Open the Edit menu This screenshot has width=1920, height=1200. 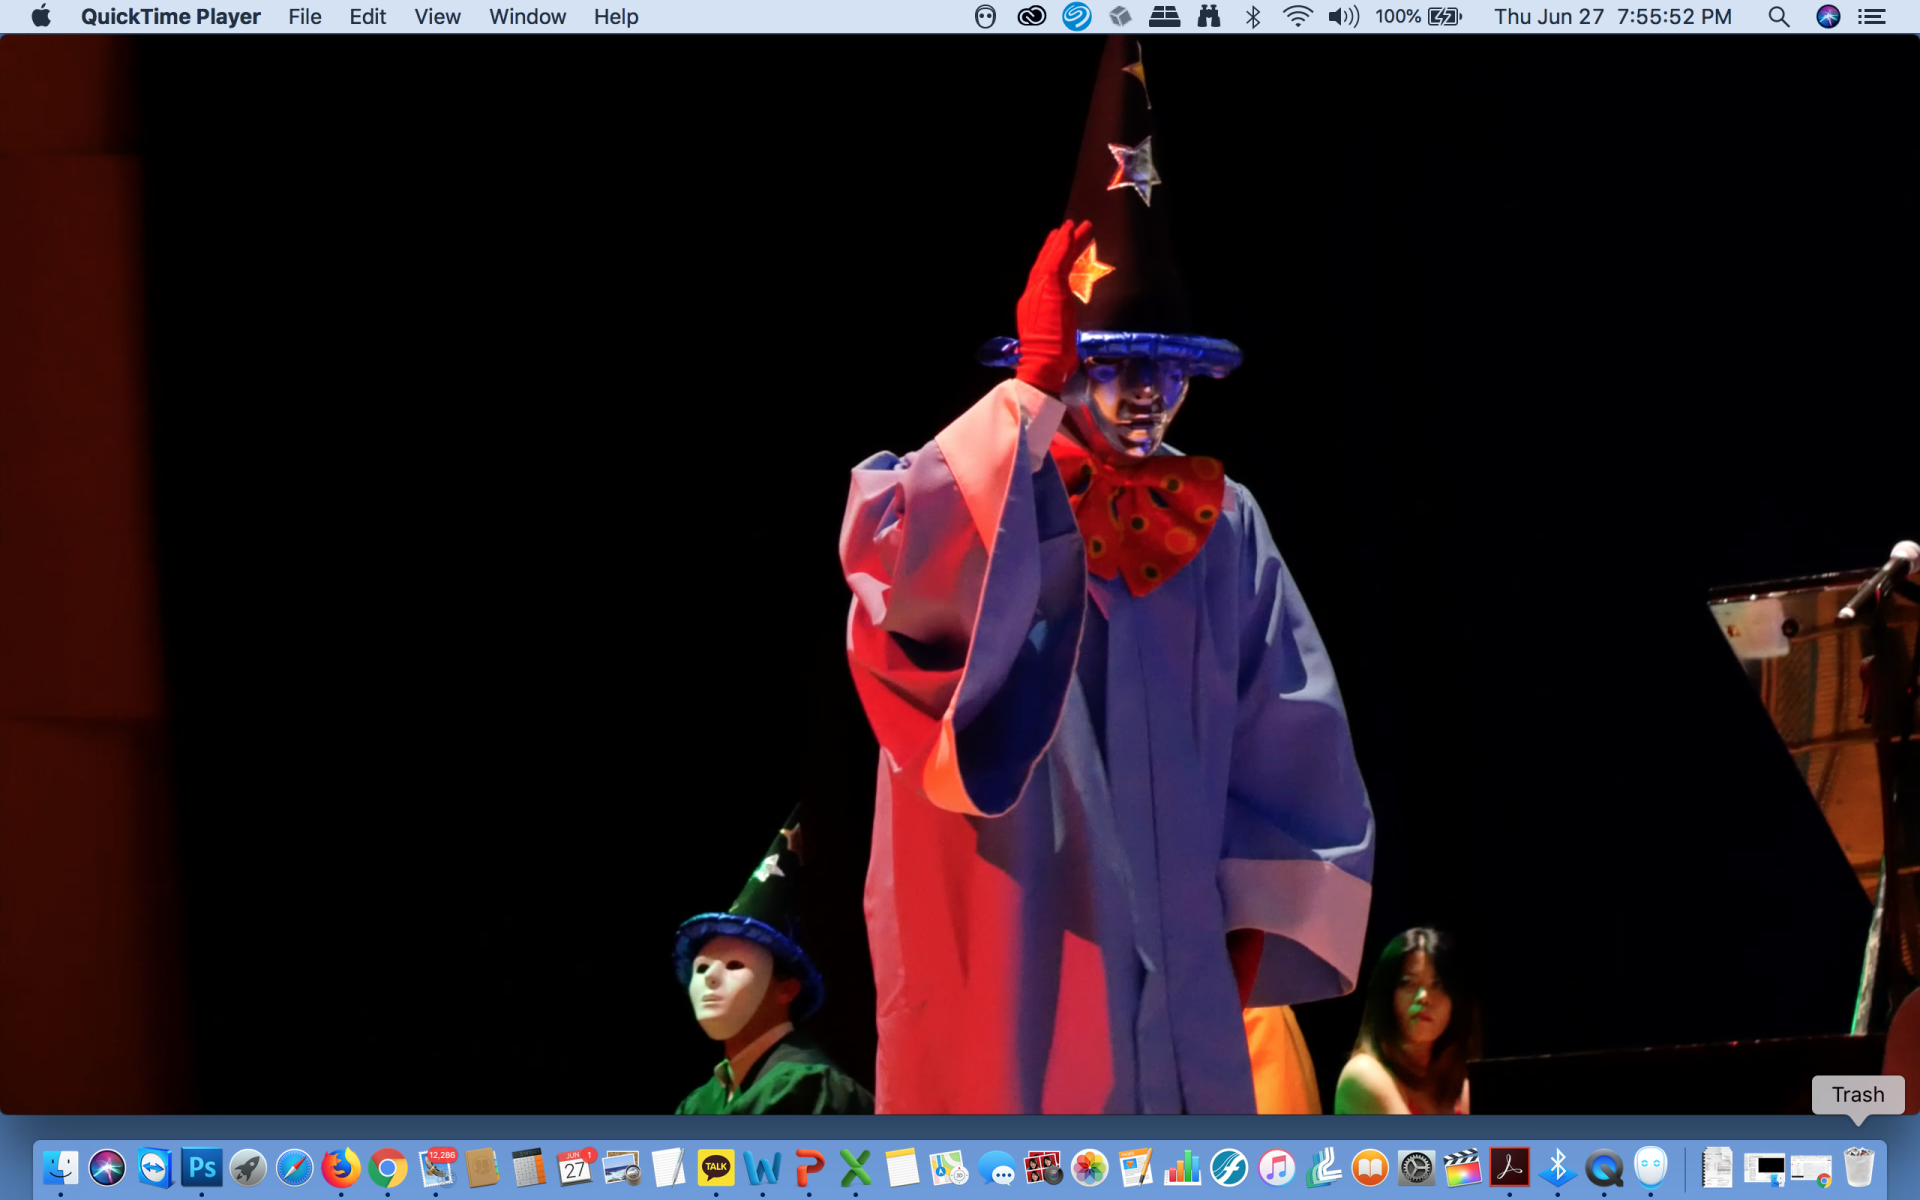tap(367, 17)
